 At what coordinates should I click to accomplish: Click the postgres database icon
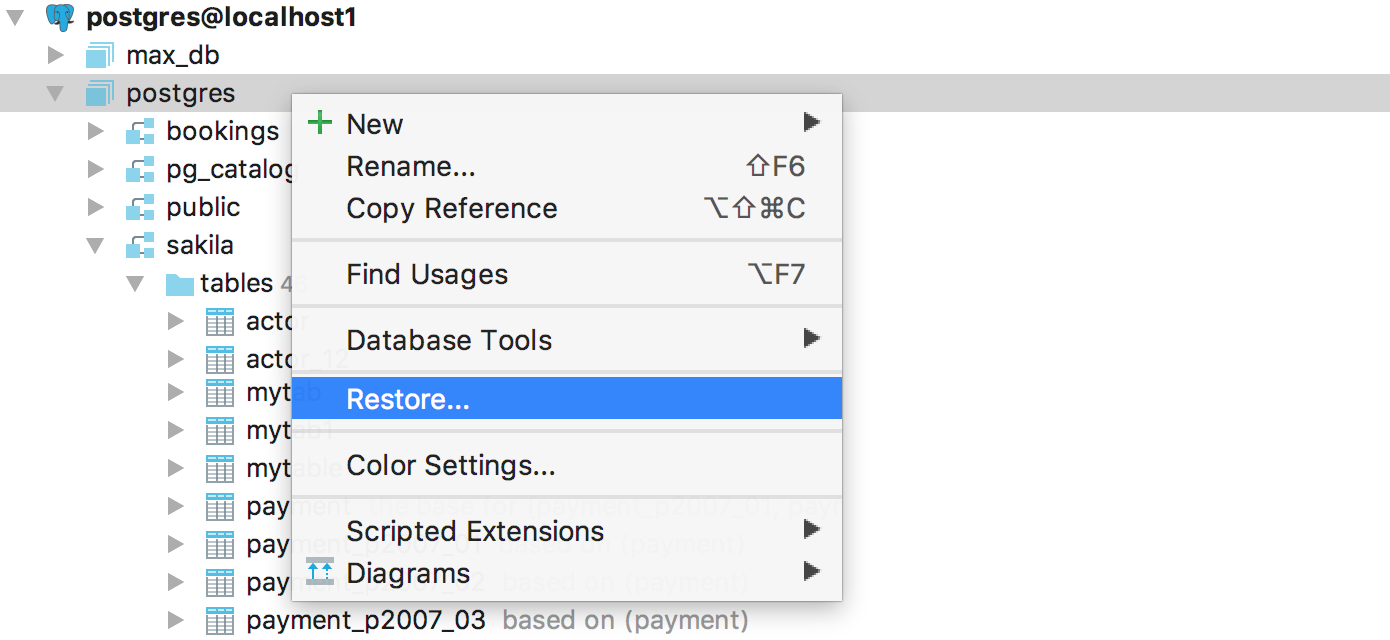(x=100, y=93)
